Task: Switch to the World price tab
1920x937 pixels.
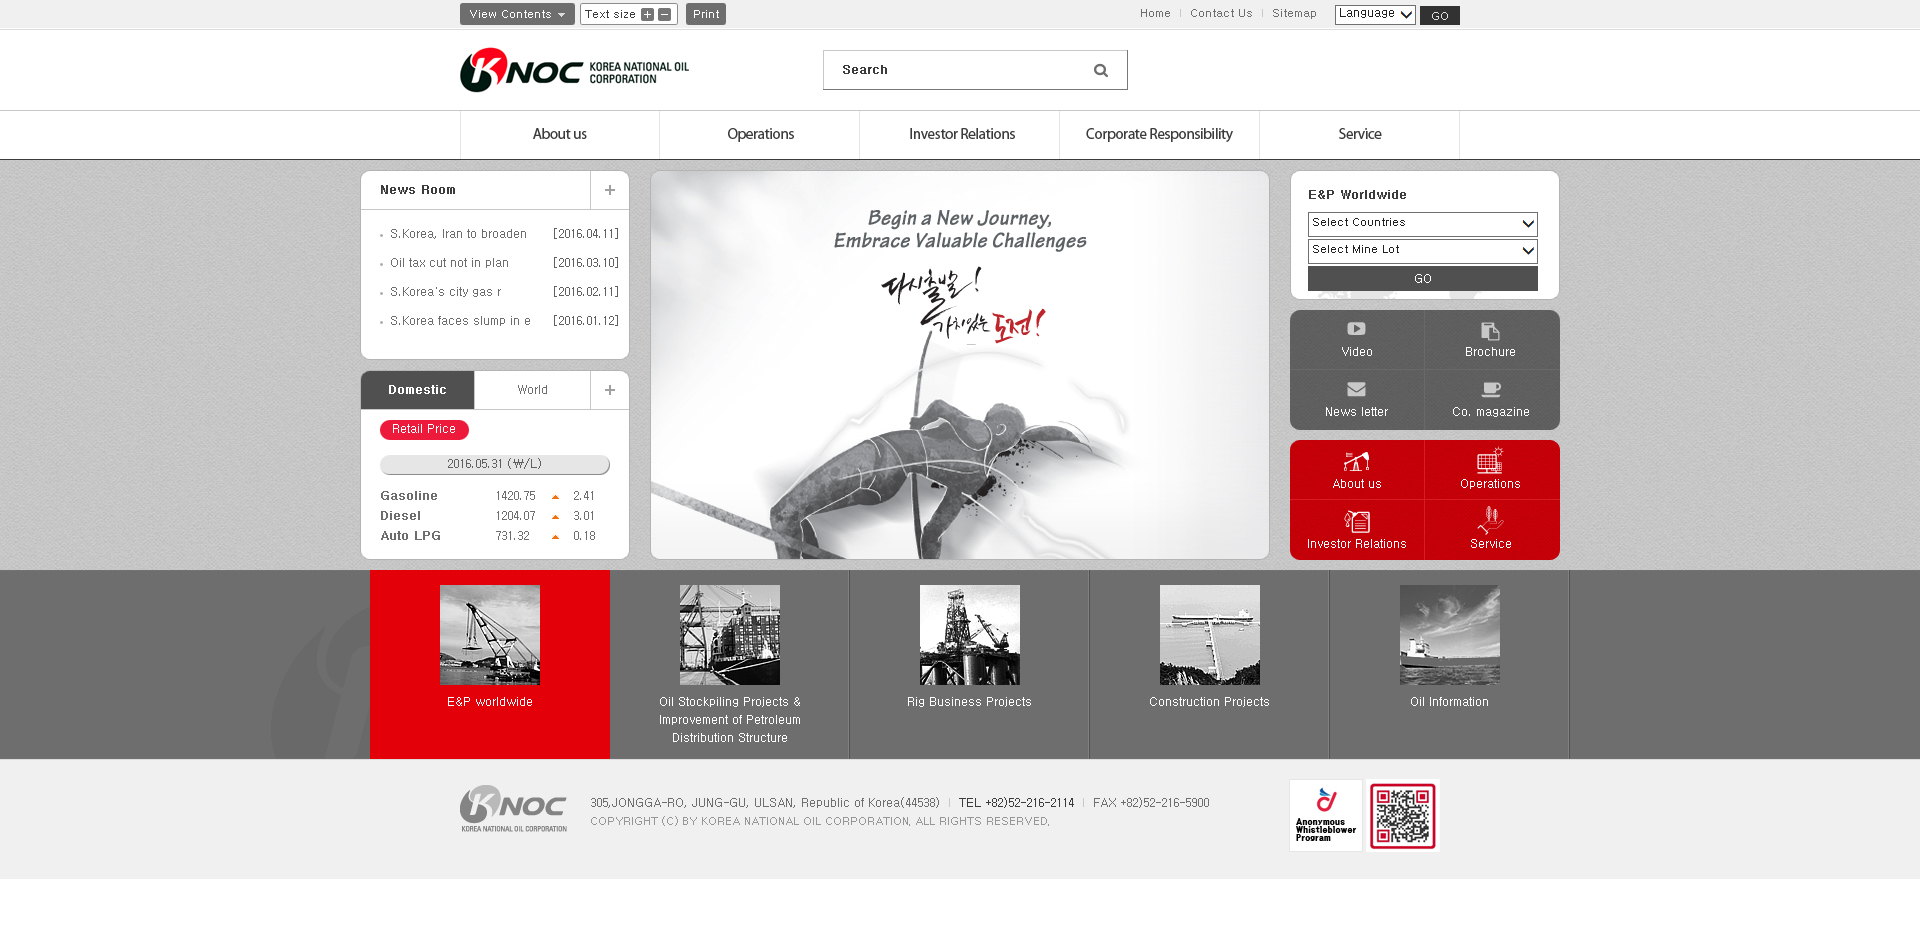Action: point(532,390)
